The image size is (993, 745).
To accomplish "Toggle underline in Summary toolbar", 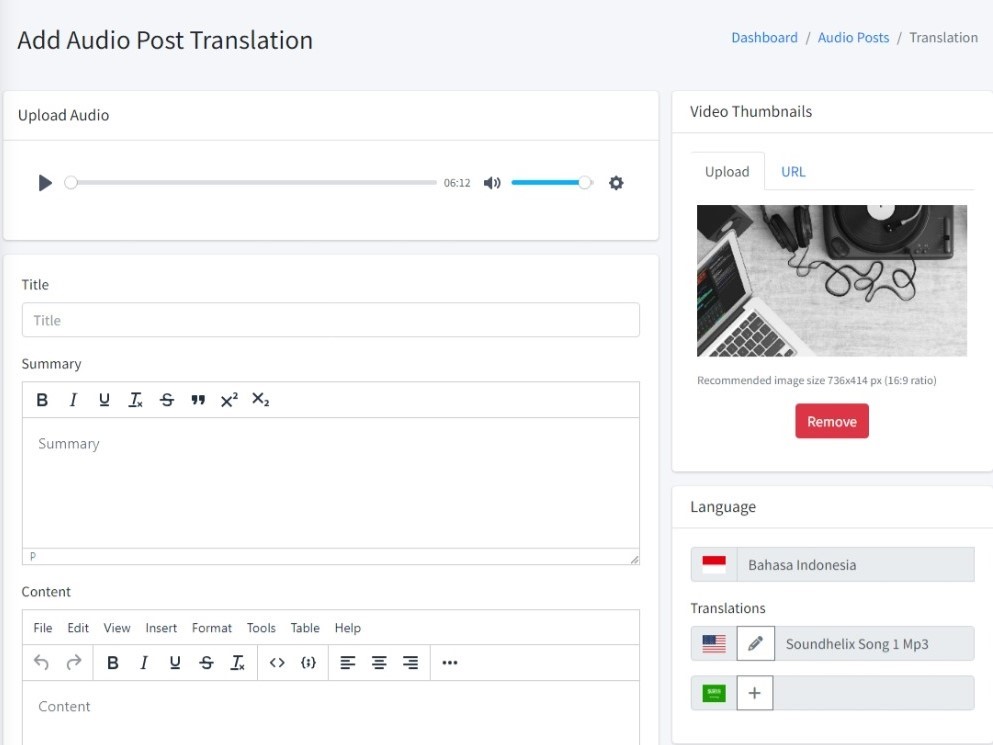I will (104, 400).
